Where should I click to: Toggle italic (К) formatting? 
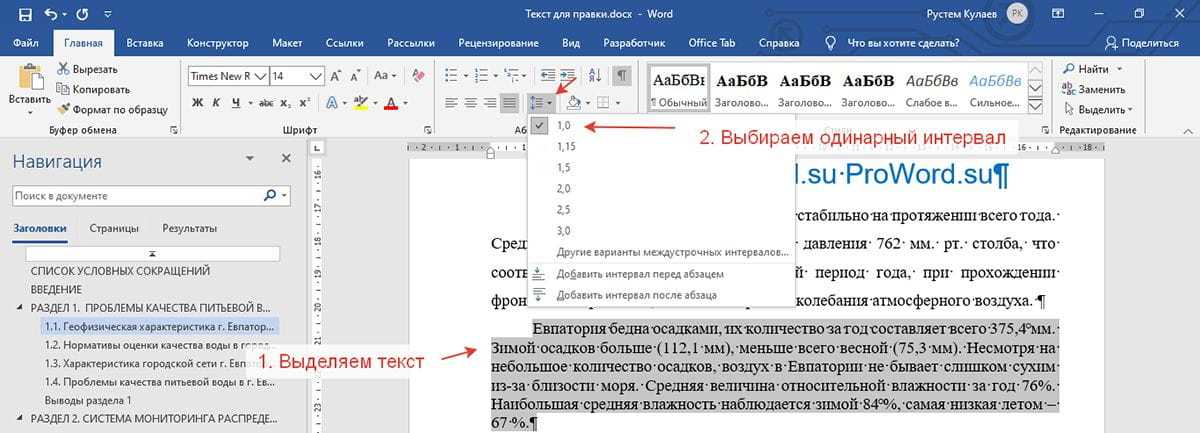coord(217,103)
